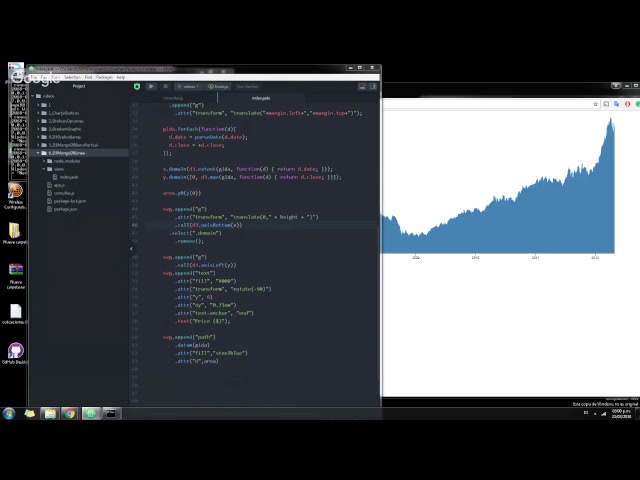Click the .datum(glda) code line
640x480 pixels.
point(192,345)
